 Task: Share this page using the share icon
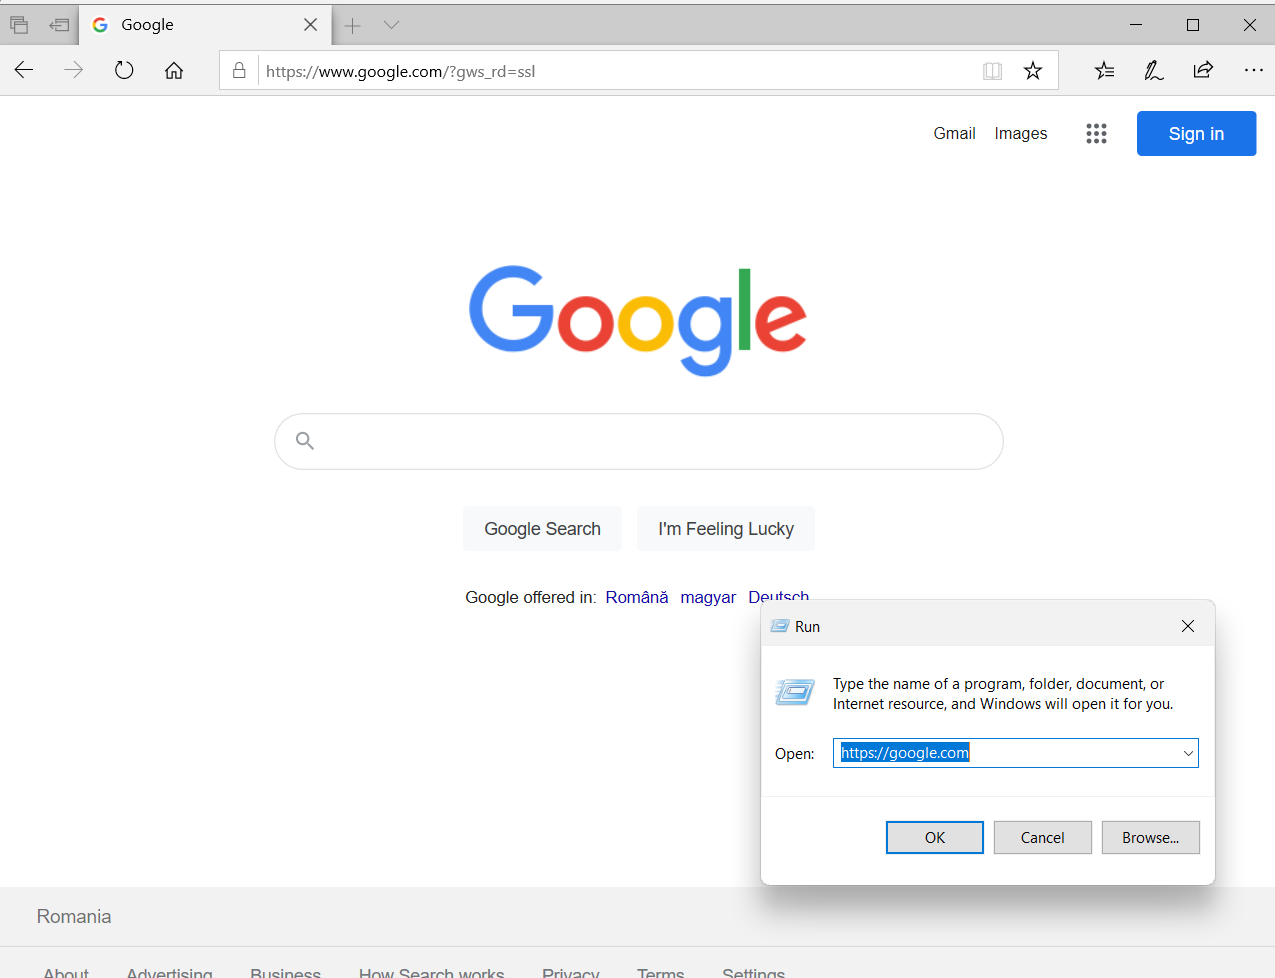(1203, 70)
